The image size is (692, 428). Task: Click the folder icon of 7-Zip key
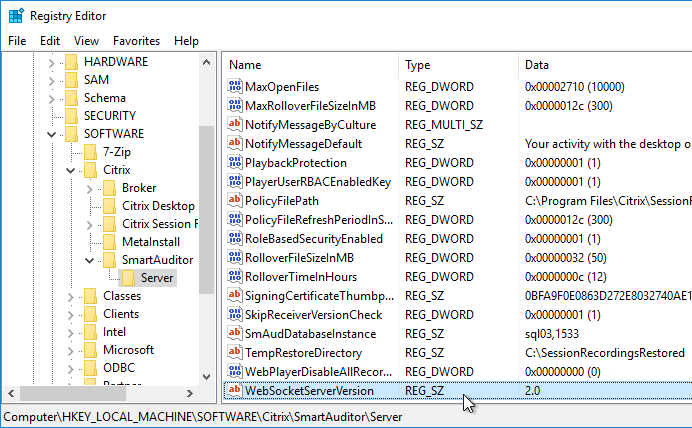[90, 152]
